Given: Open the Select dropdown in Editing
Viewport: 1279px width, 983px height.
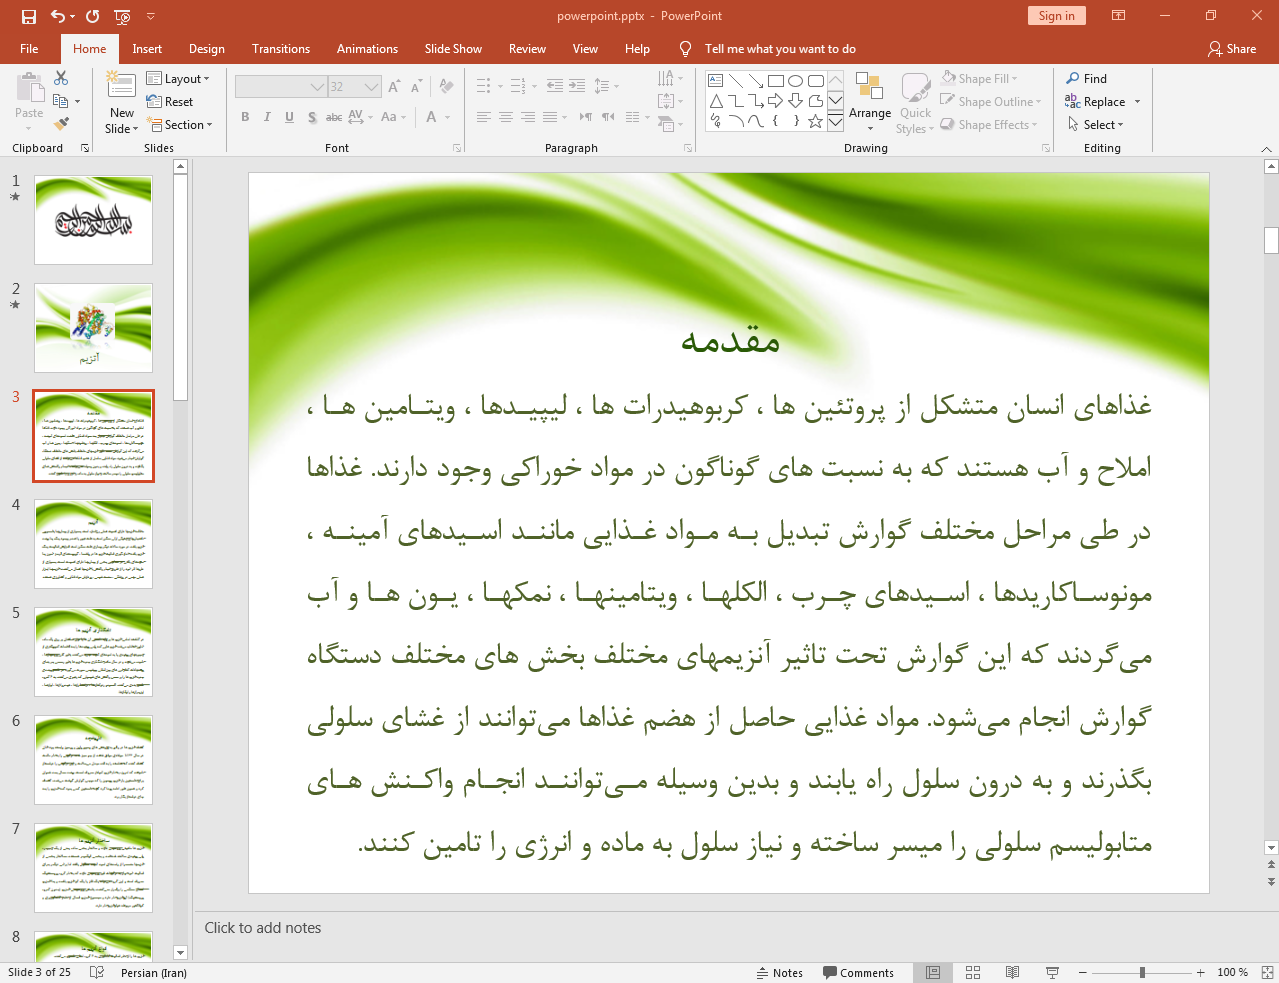Looking at the screenshot, I should [1096, 124].
